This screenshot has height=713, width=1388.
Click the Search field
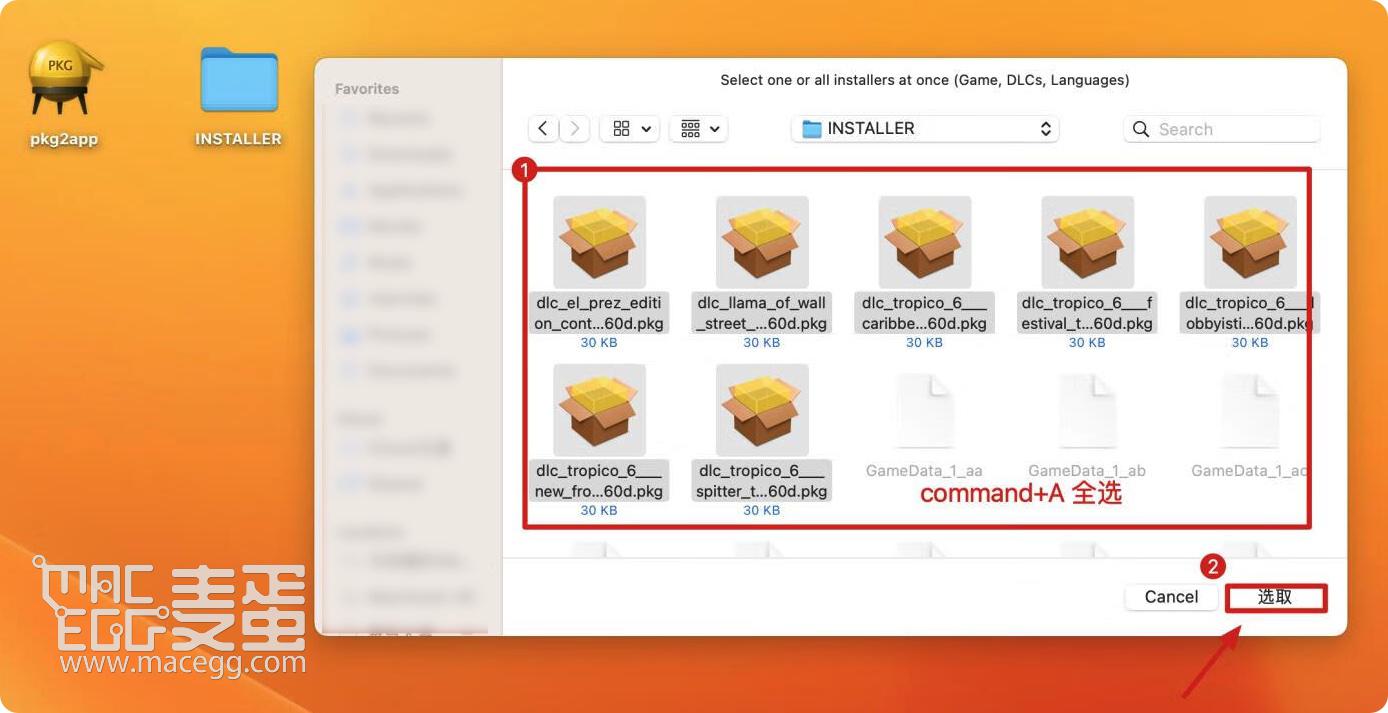tap(1222, 129)
